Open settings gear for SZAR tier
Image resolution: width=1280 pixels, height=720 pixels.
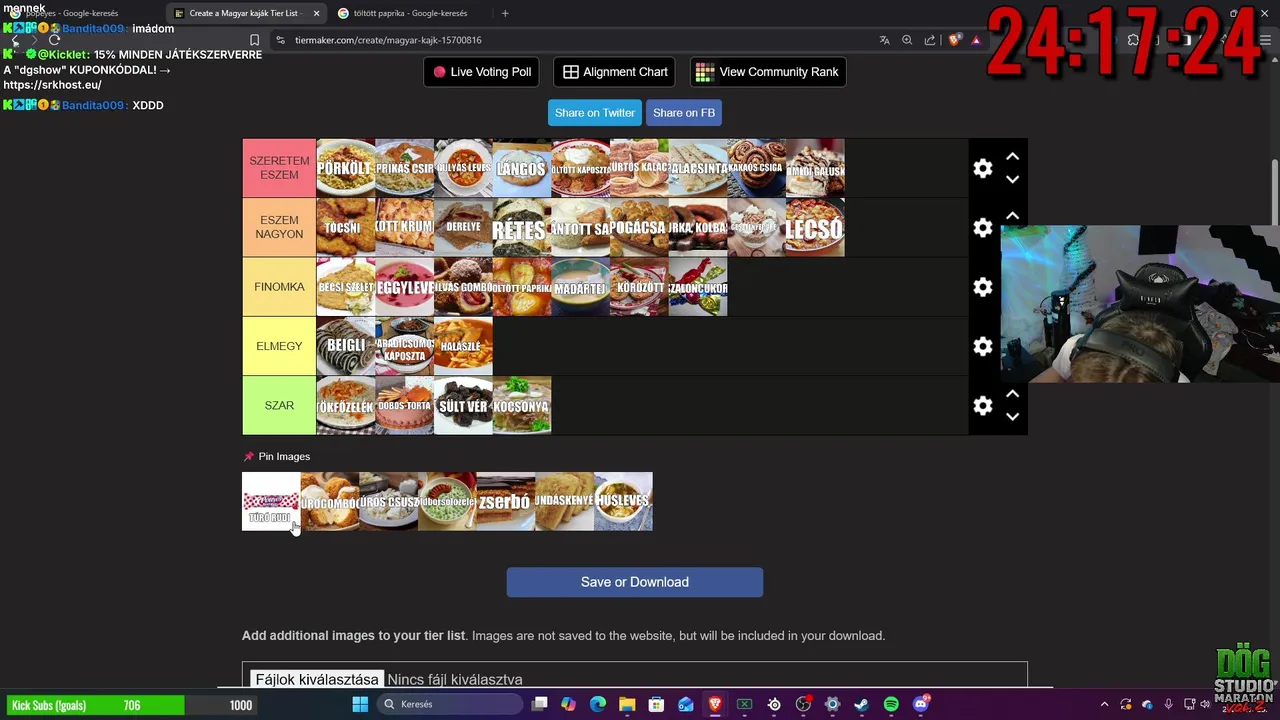pos(983,405)
